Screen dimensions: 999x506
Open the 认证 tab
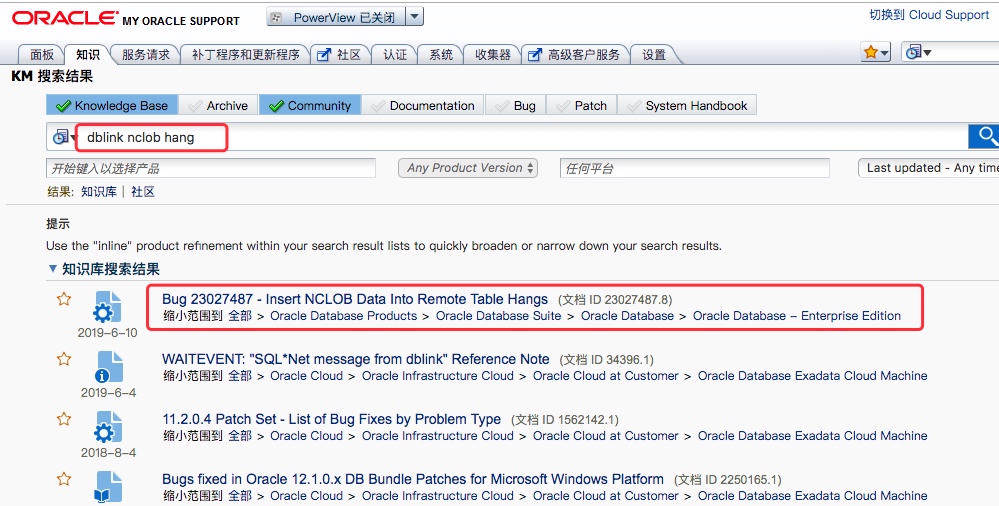click(x=394, y=55)
